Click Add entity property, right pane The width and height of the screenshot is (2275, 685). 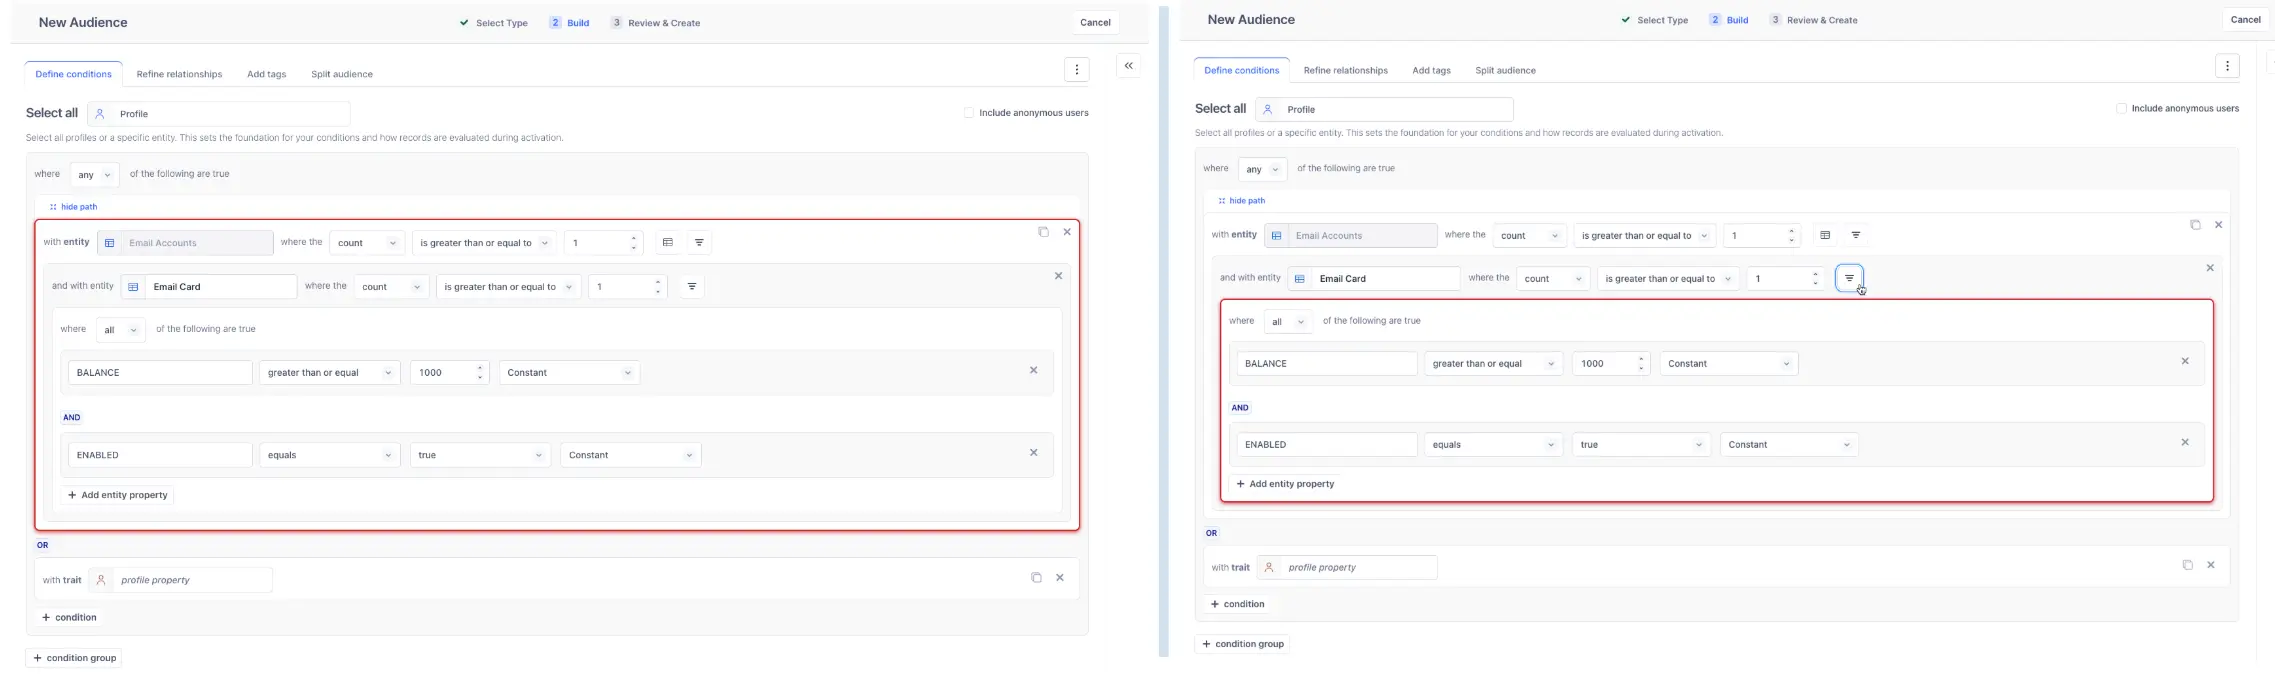tap(1285, 484)
